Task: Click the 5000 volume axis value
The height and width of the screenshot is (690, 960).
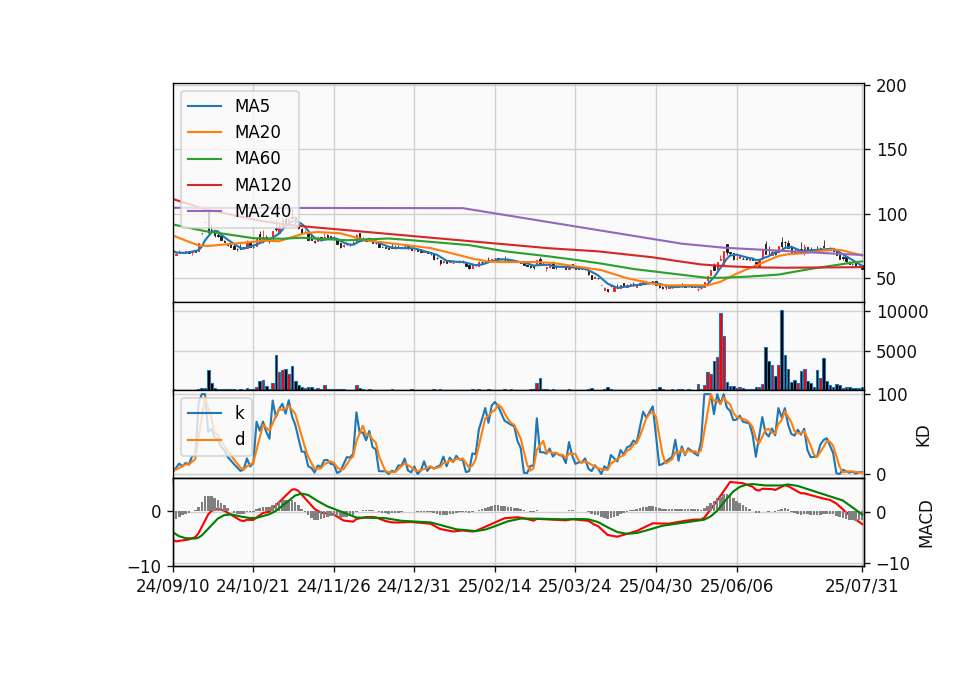Action: point(897,352)
